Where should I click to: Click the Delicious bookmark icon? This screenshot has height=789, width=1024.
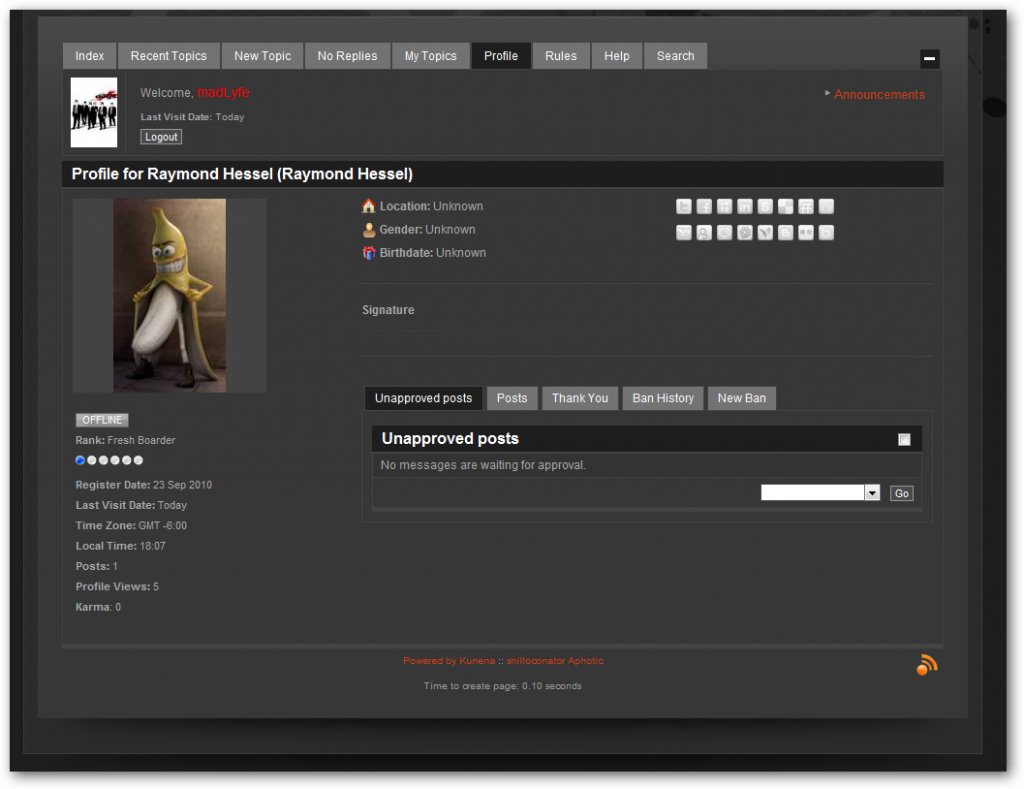tap(785, 207)
